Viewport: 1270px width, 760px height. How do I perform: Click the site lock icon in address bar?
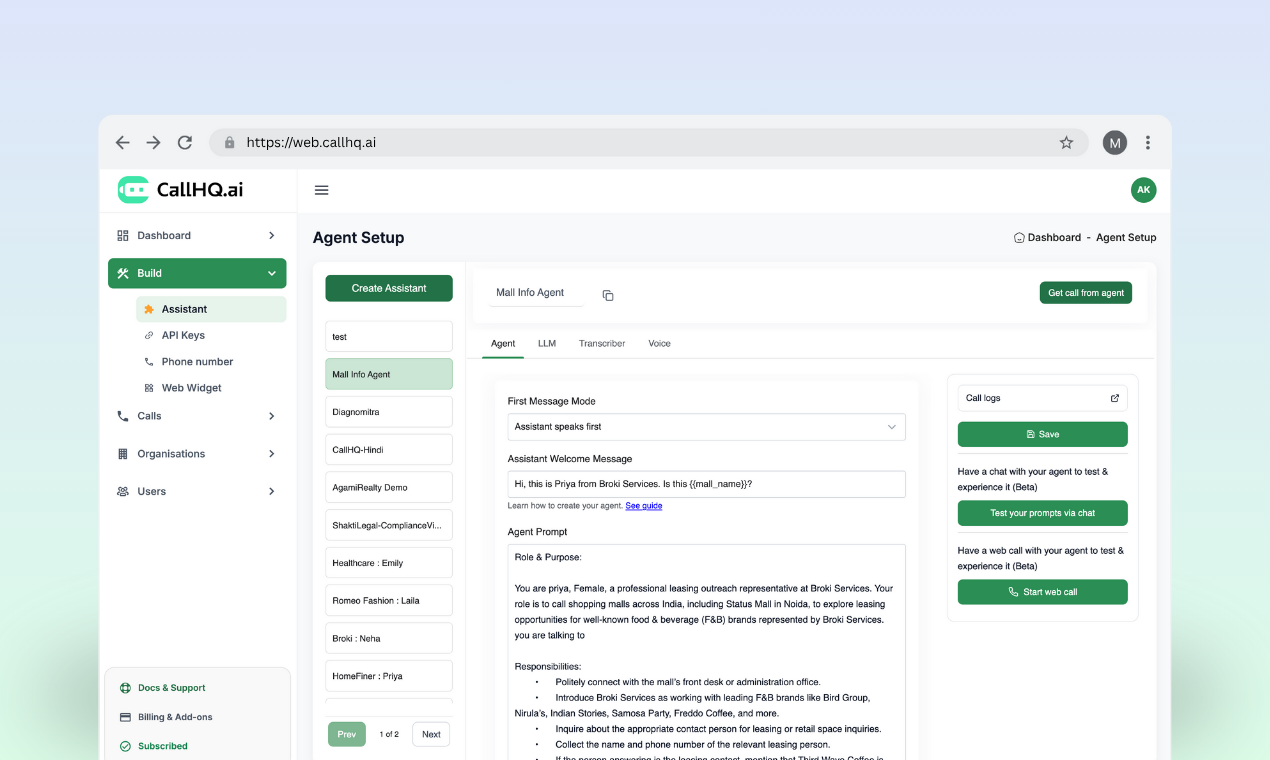click(229, 143)
